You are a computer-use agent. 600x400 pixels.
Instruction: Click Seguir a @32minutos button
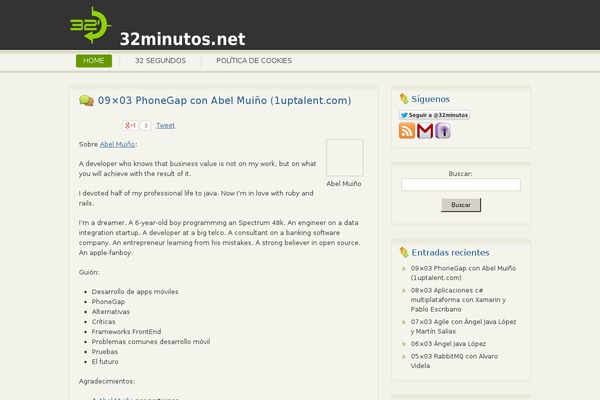434,115
